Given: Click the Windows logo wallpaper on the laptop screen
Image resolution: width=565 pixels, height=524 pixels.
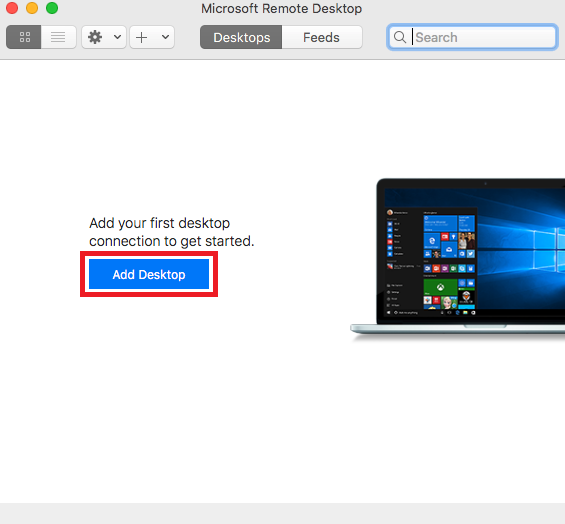Looking at the screenshot, I should point(522,249).
